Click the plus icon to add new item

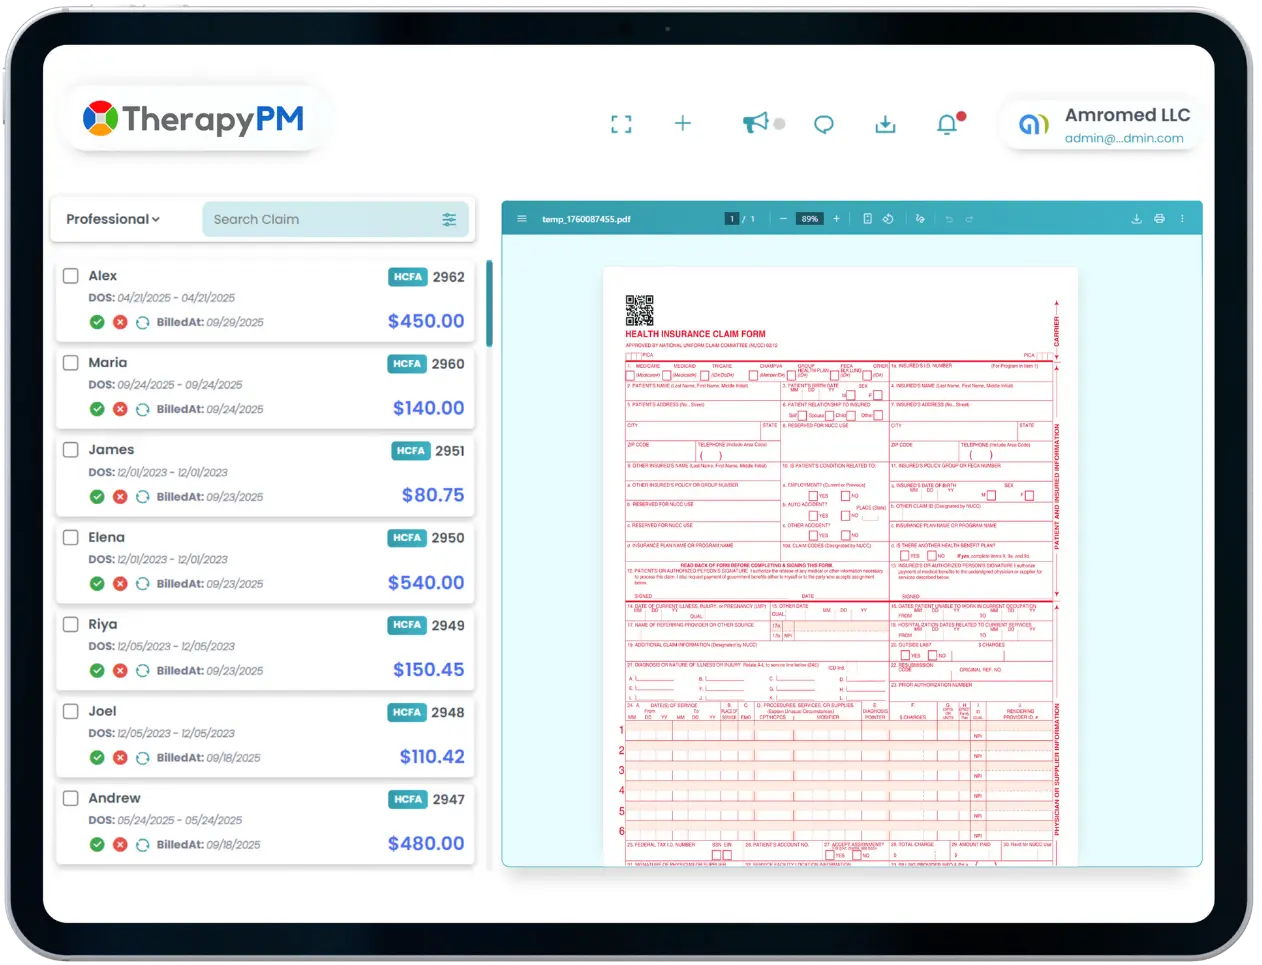point(683,123)
